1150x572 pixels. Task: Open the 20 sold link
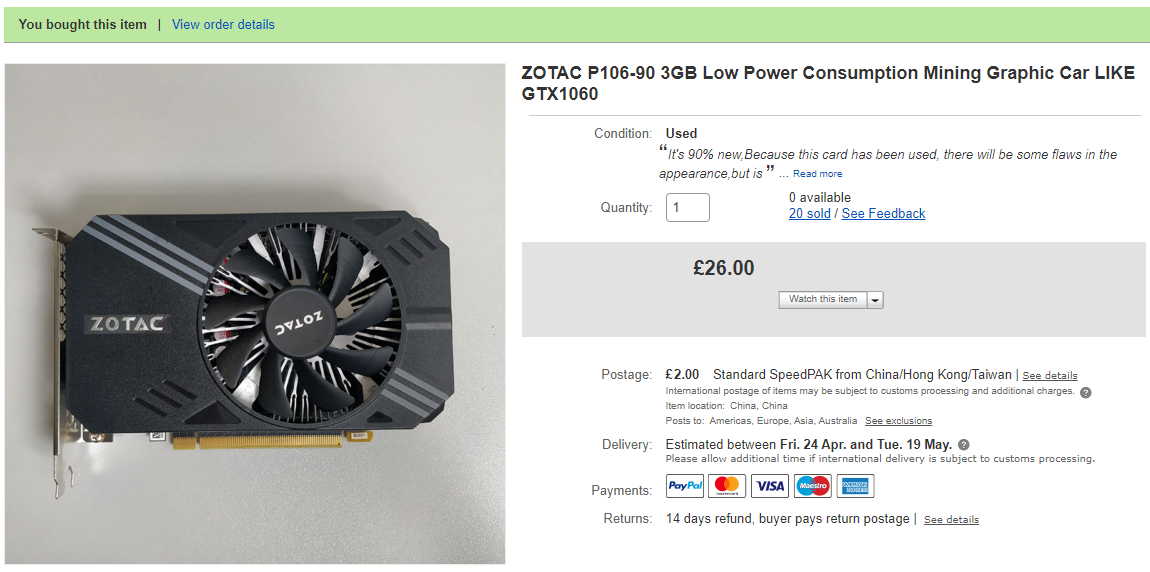tap(810, 213)
